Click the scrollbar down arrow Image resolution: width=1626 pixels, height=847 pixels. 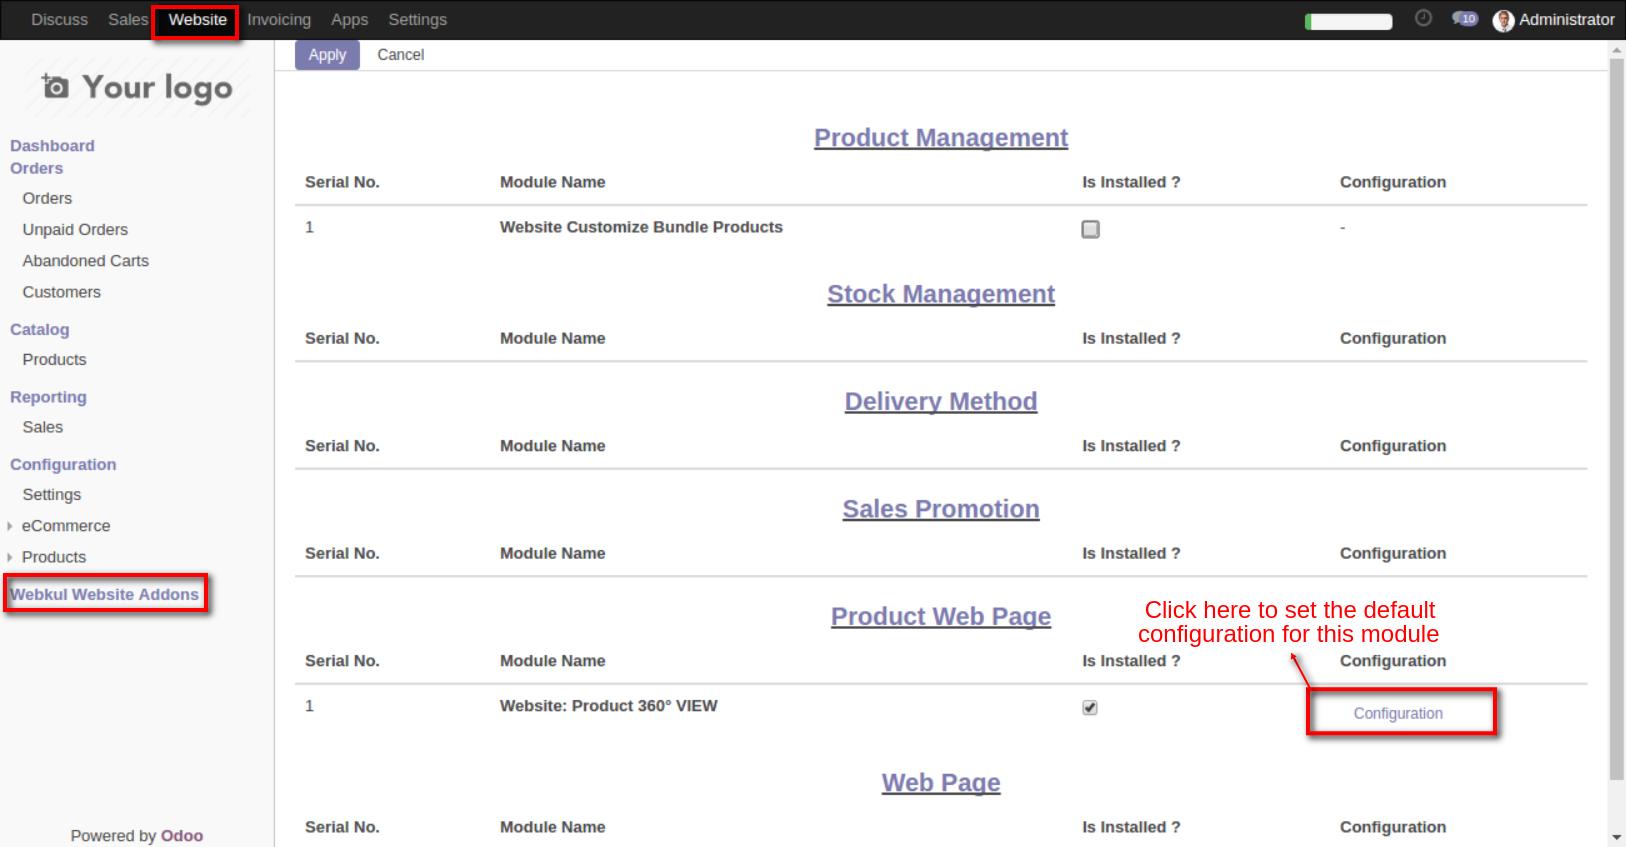[x=1616, y=837]
